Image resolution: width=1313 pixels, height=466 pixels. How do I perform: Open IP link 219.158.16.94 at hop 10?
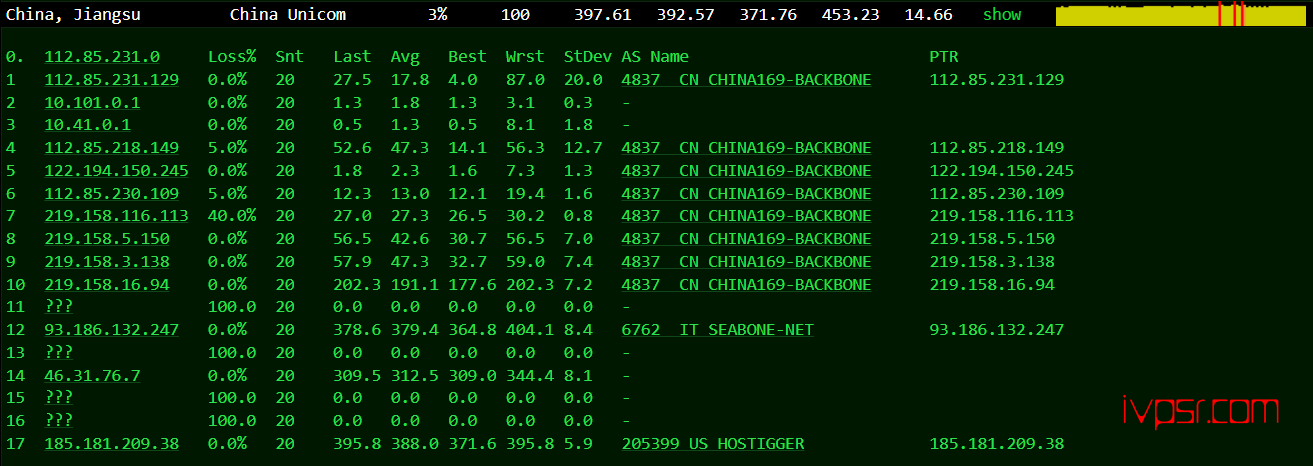pos(107,285)
